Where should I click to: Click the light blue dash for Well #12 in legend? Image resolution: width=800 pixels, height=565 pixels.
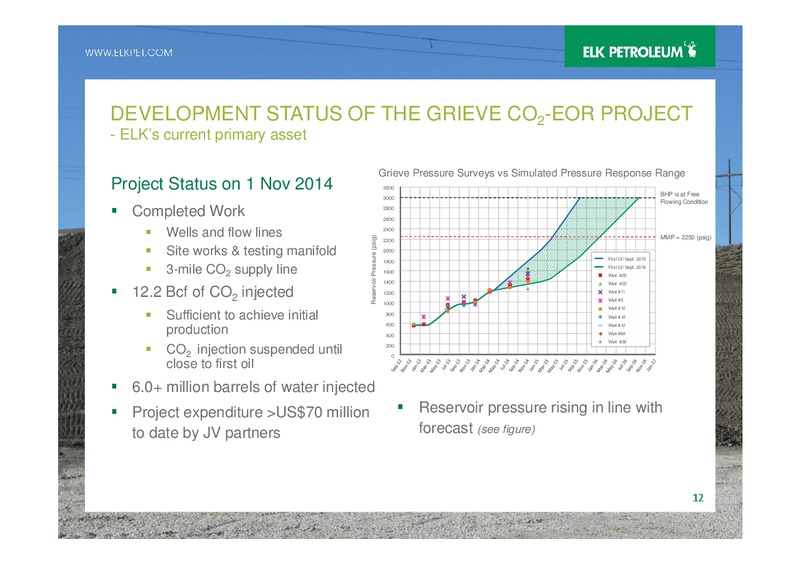[600, 325]
